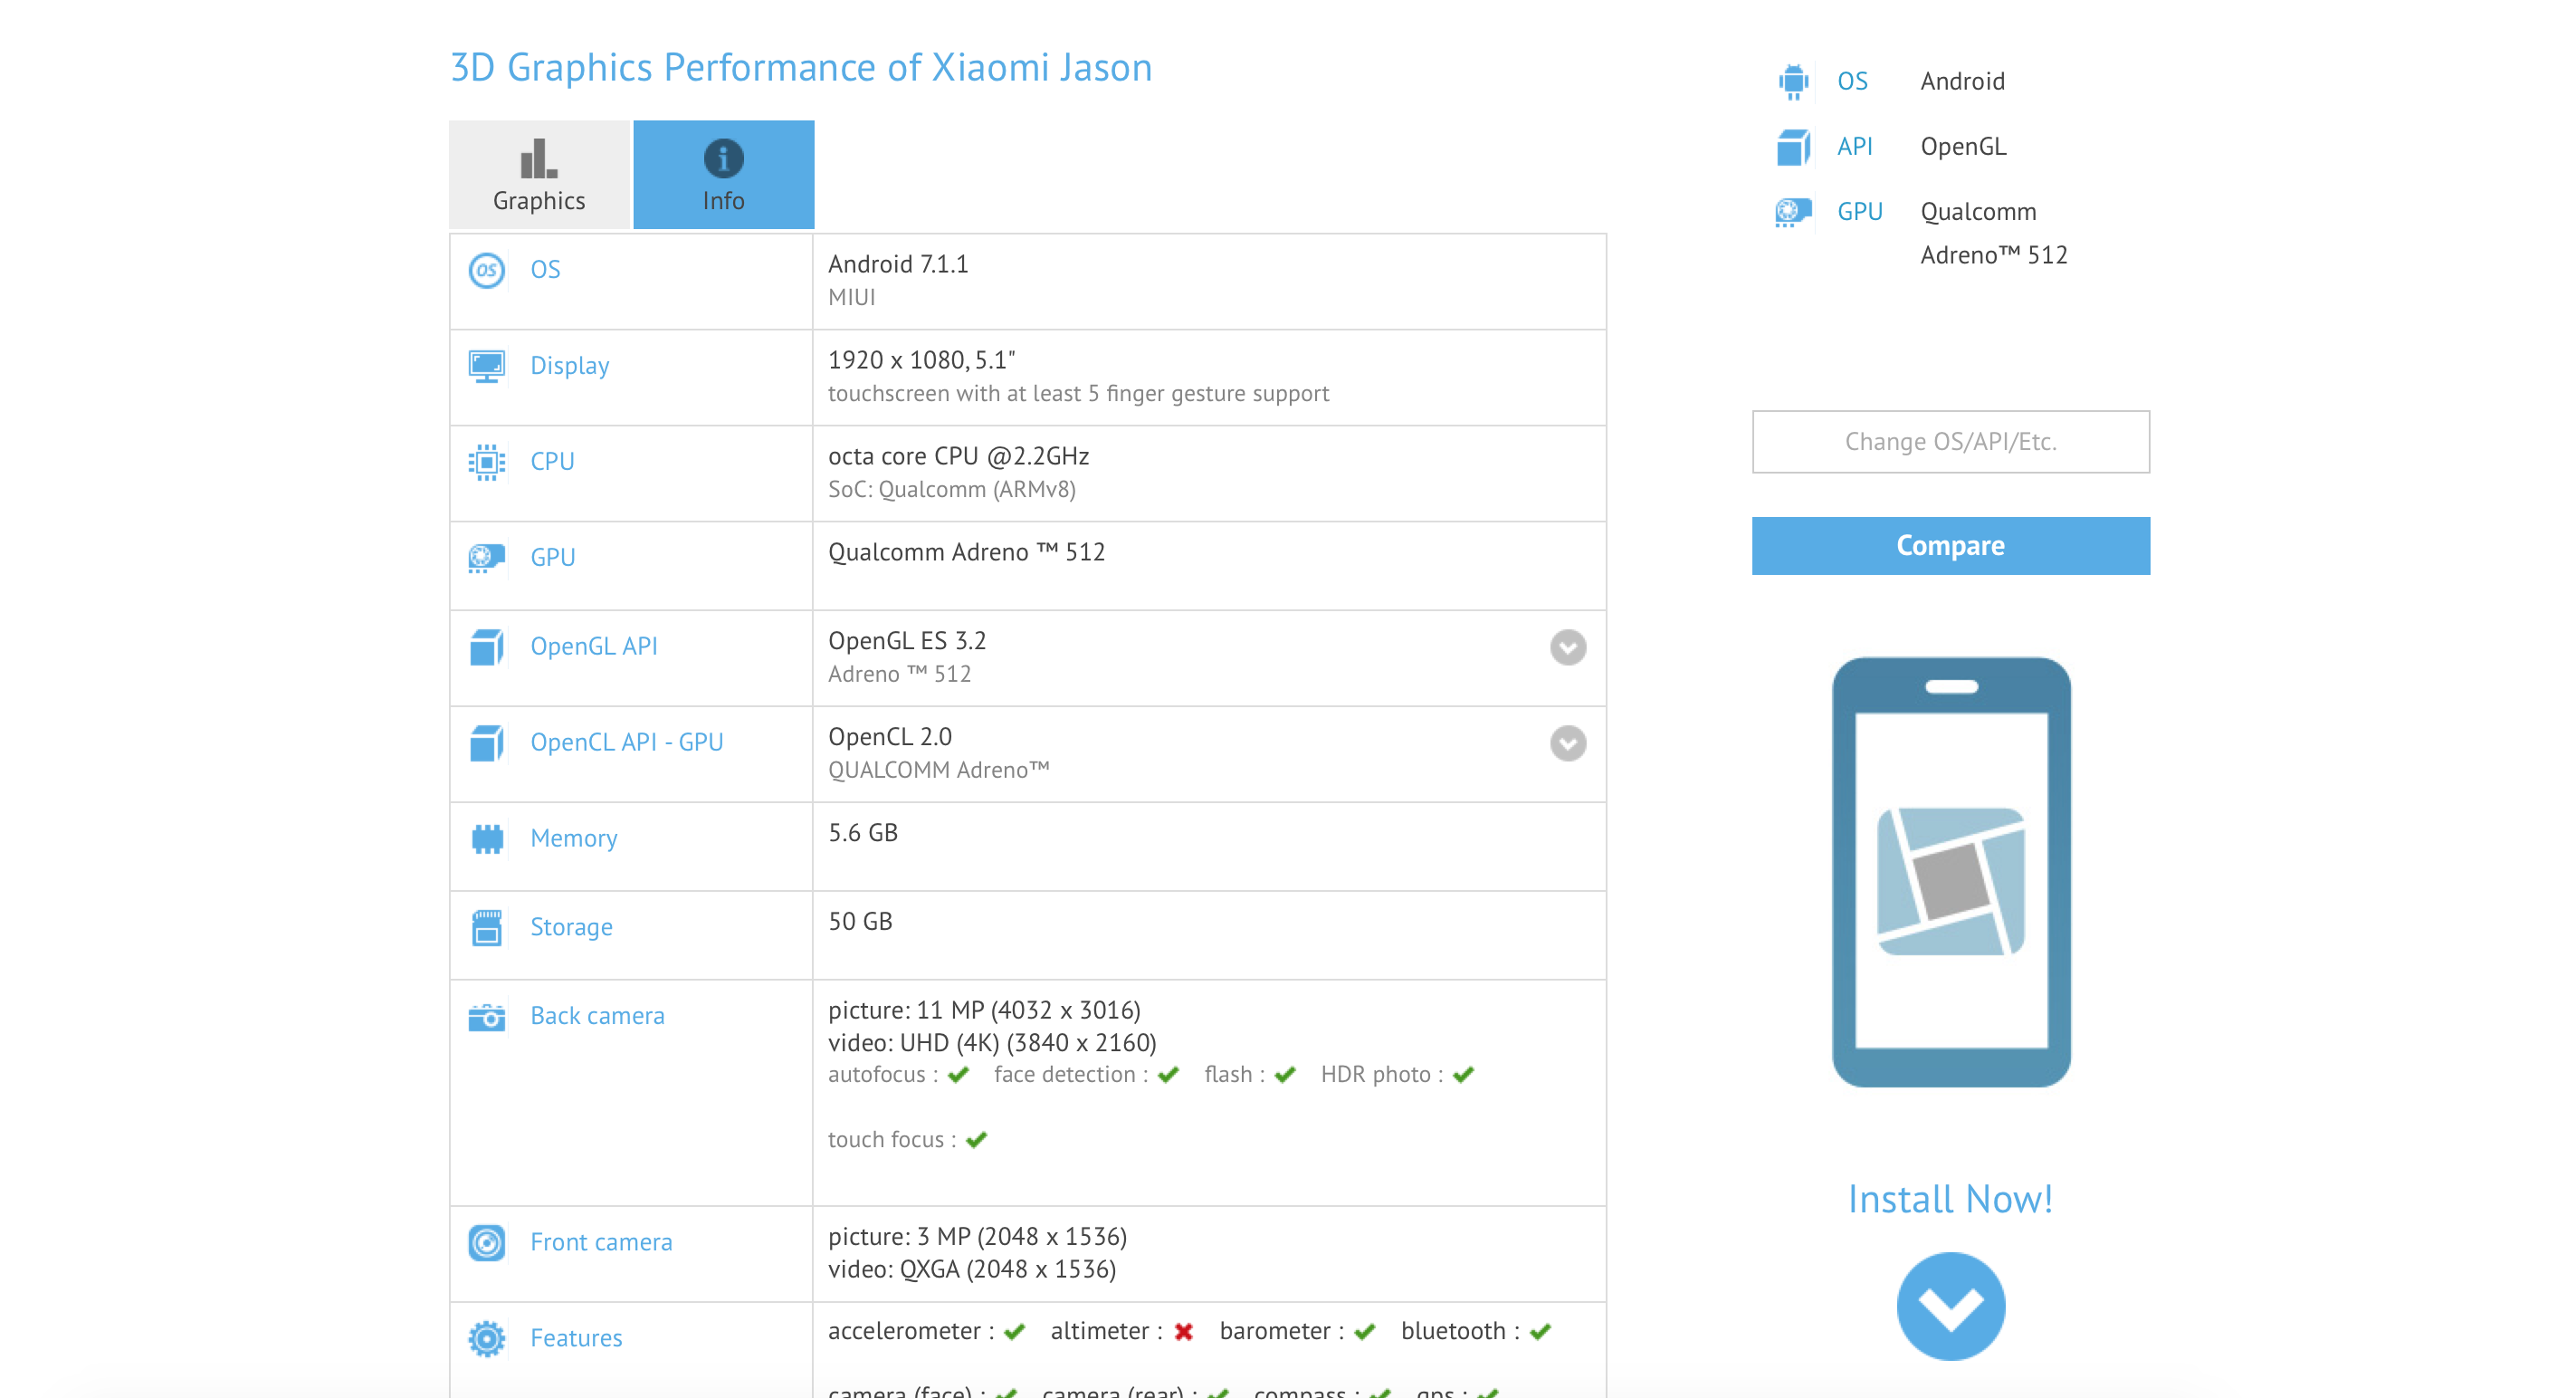Viewport: 2576px width, 1398px height.
Task: Click the face detection checkmark
Action: click(x=1168, y=1075)
